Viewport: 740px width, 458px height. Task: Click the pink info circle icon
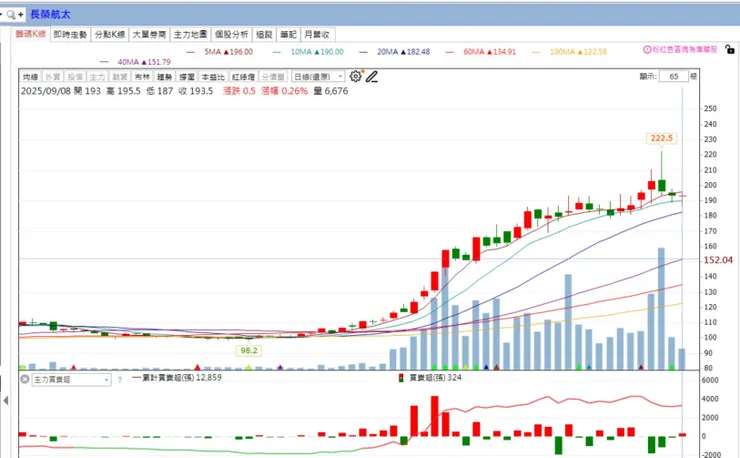pyautogui.click(x=647, y=50)
